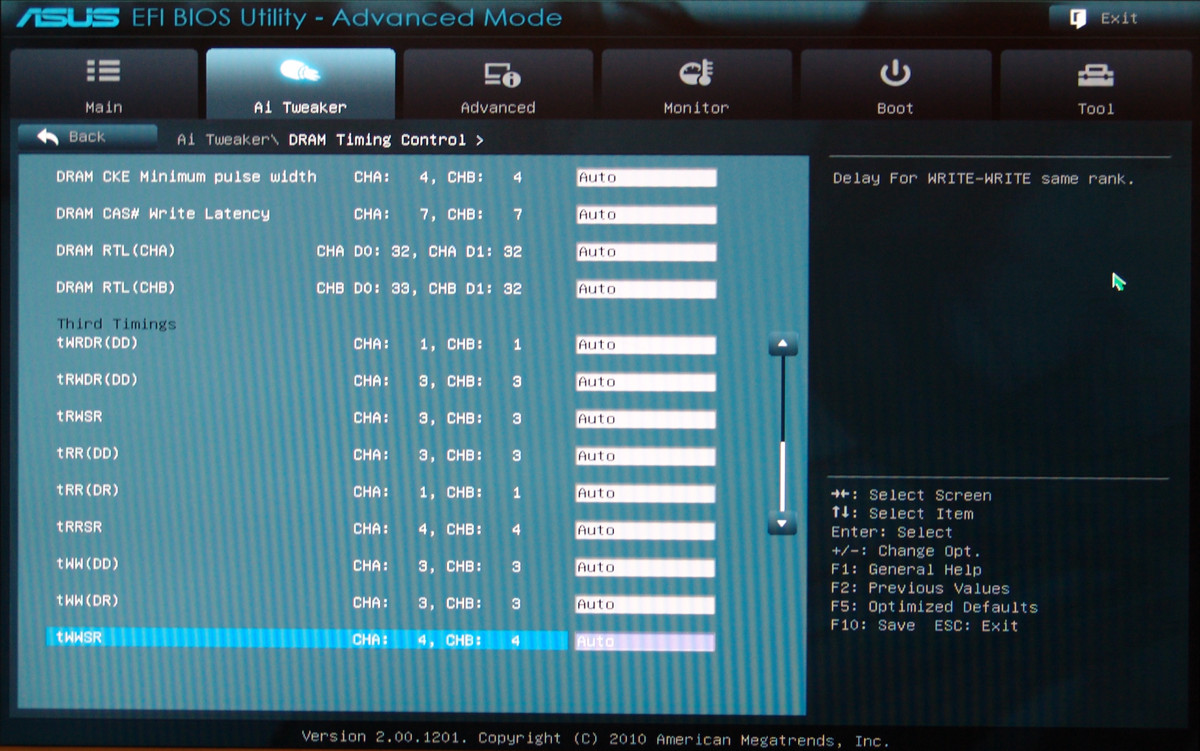Image resolution: width=1200 pixels, height=751 pixels.
Task: Click the highlighted Auto field for tWWSR
Action: [x=646, y=641]
